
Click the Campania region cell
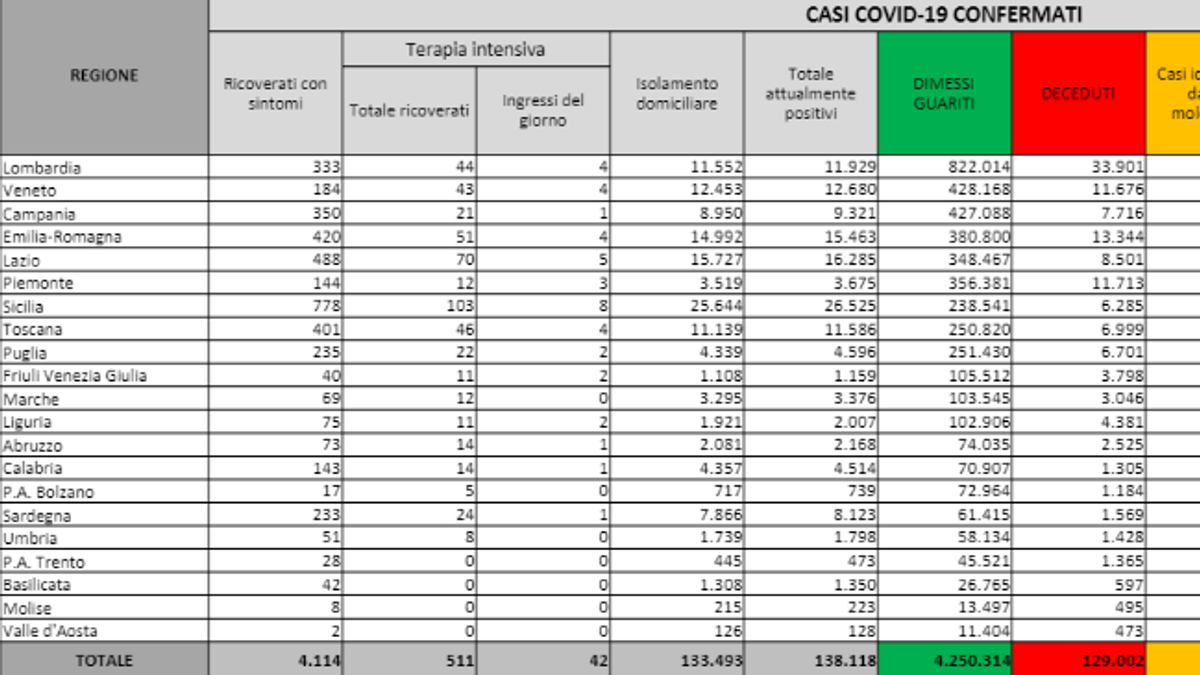[104, 213]
